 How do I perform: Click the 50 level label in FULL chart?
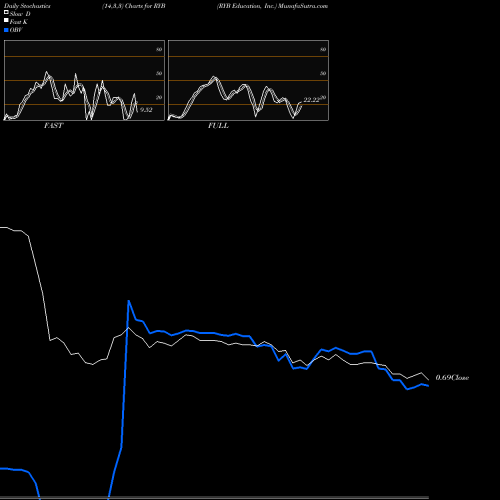pyautogui.click(x=323, y=73)
